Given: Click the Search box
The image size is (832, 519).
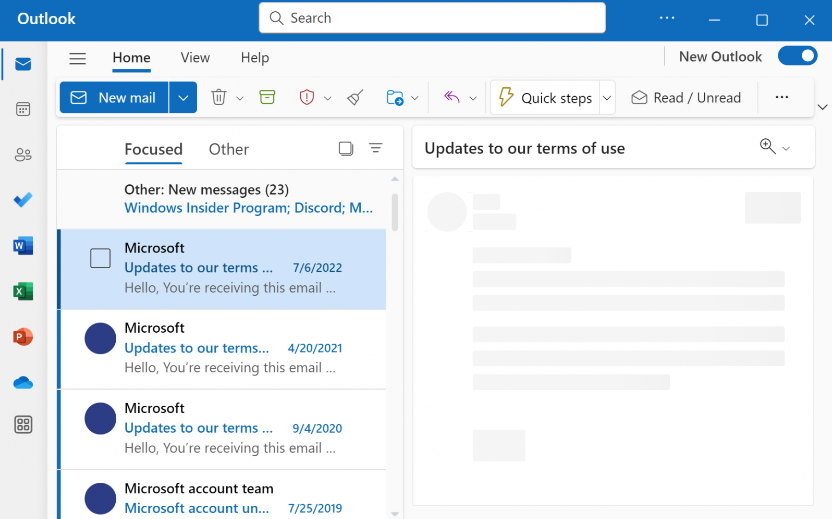Looking at the screenshot, I should pos(432,18).
